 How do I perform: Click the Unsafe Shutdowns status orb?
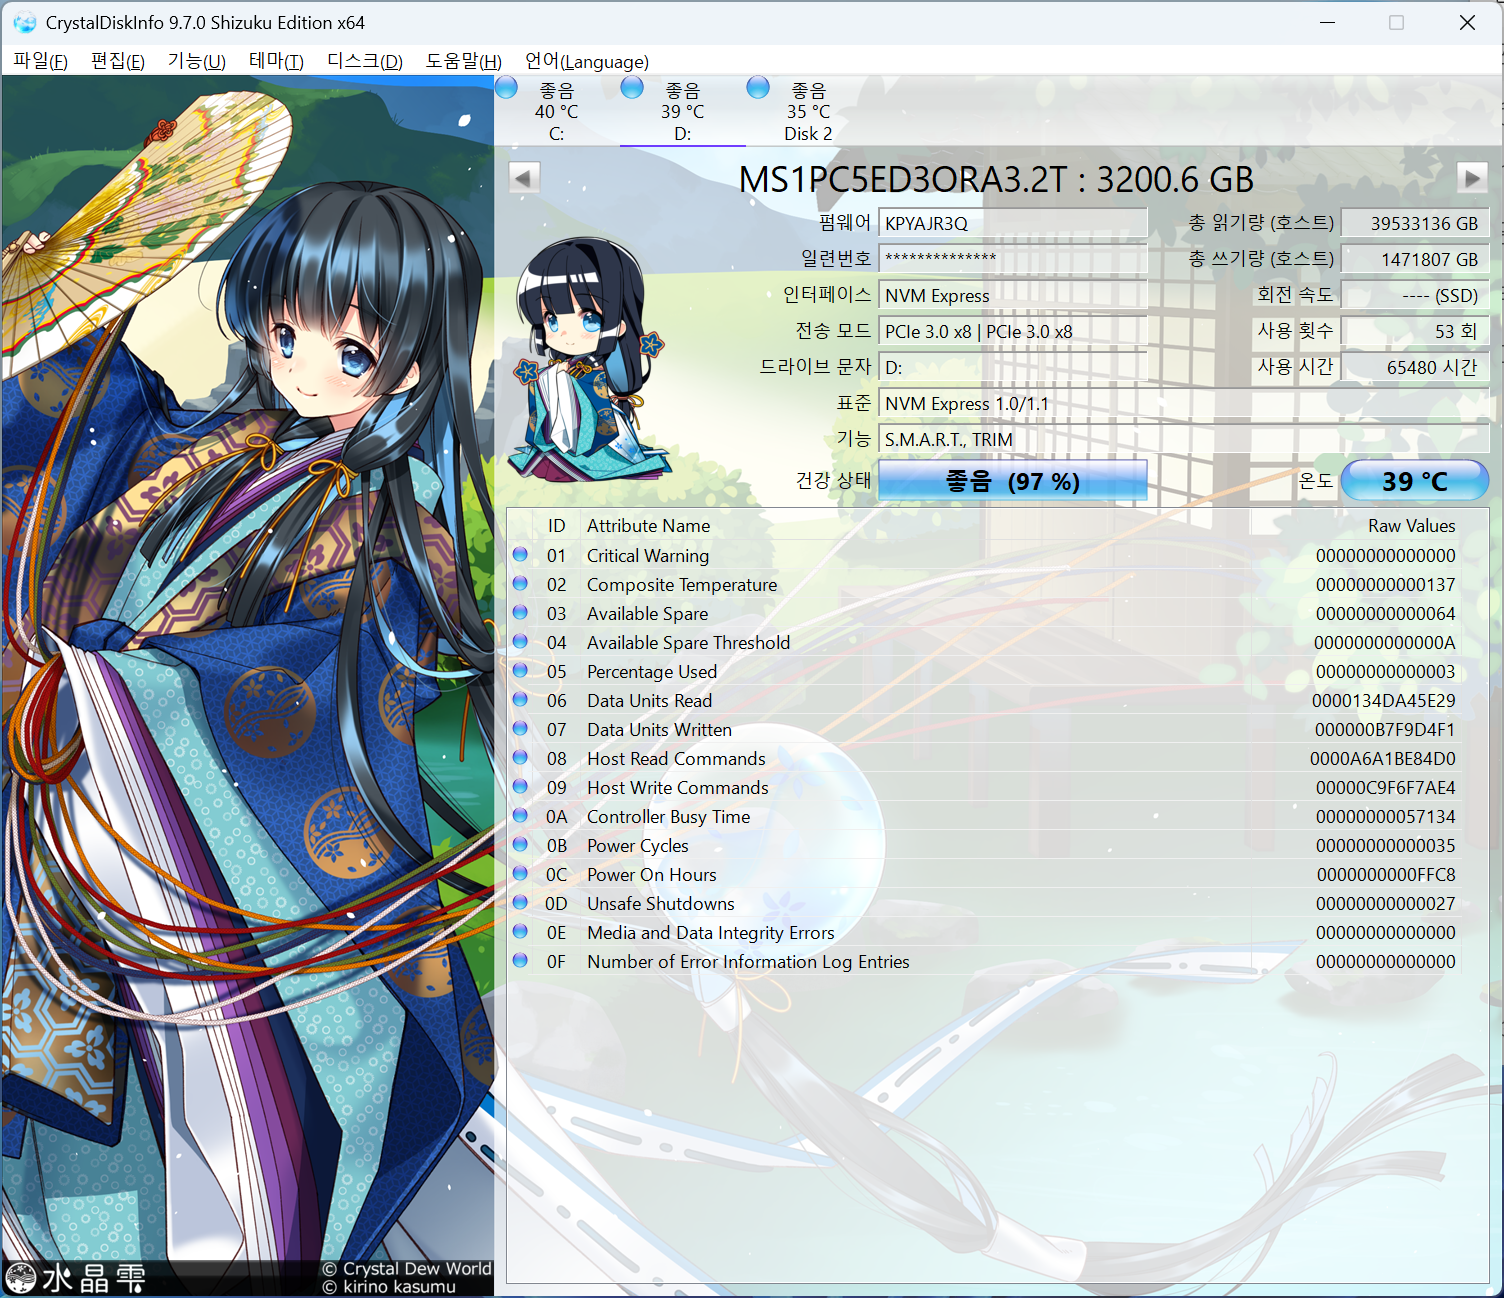(x=520, y=902)
